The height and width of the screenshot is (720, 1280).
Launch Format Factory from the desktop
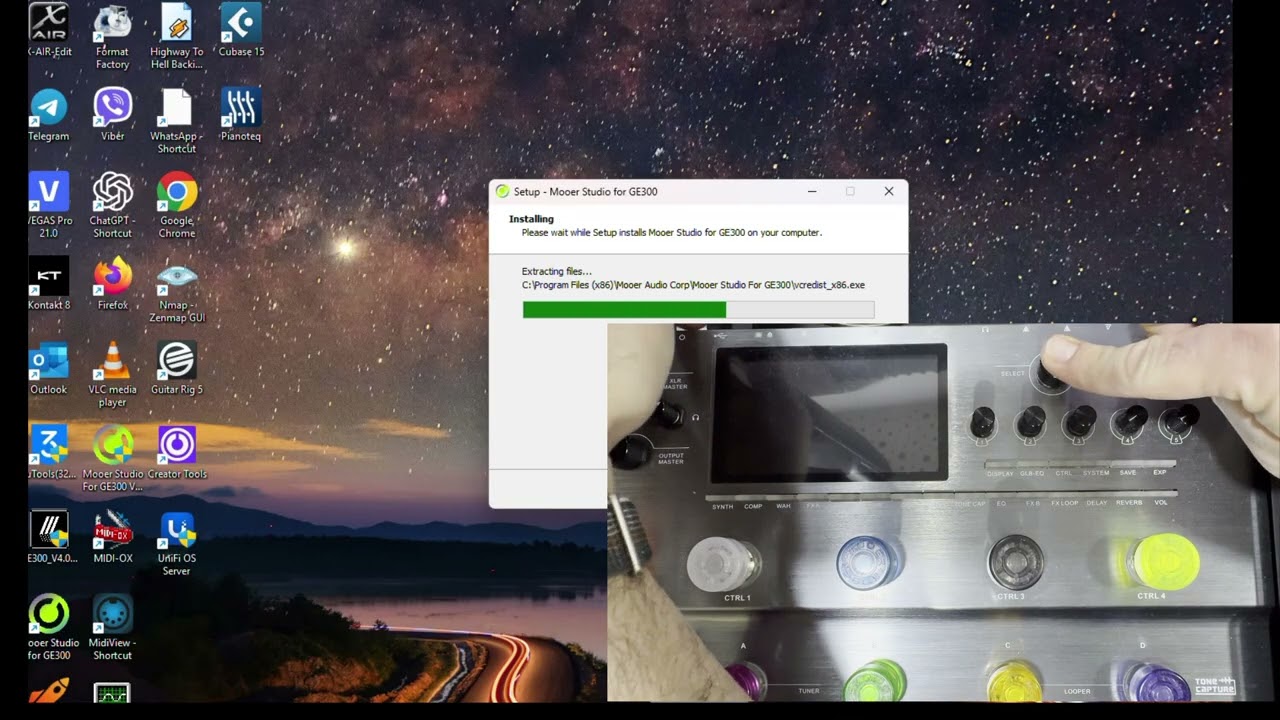click(112, 38)
